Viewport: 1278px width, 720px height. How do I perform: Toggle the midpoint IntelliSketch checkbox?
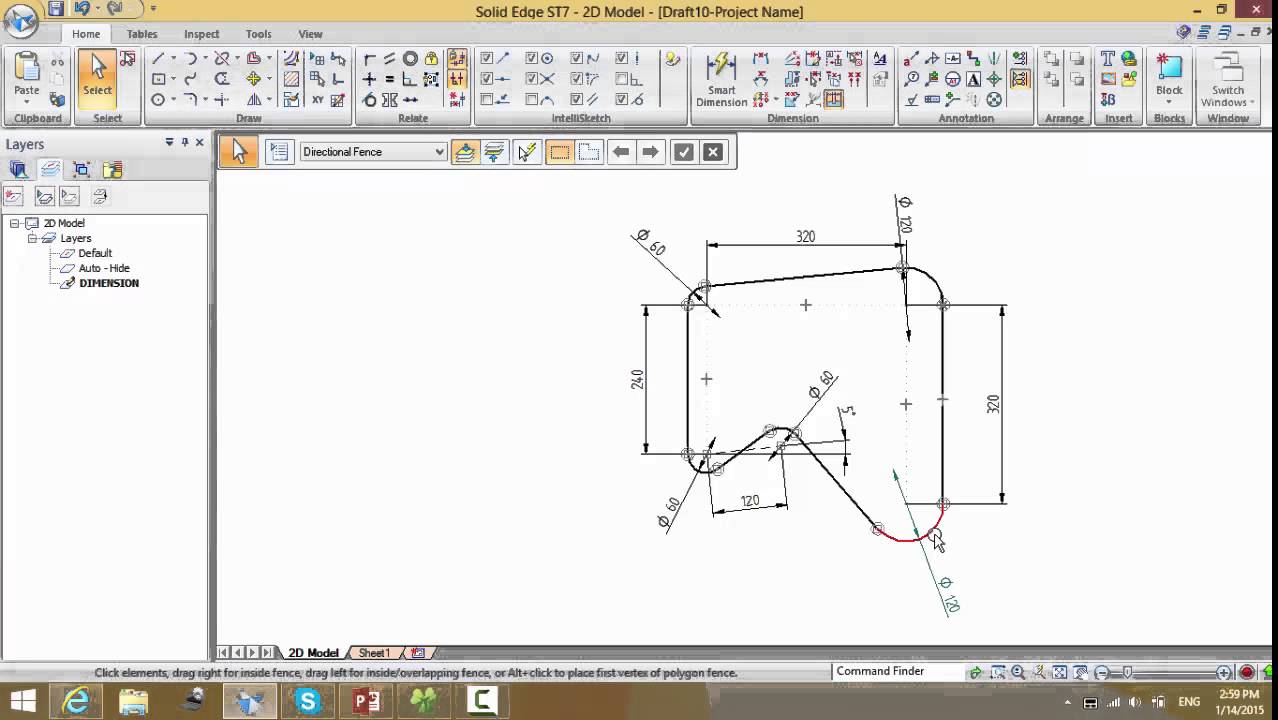click(x=486, y=78)
